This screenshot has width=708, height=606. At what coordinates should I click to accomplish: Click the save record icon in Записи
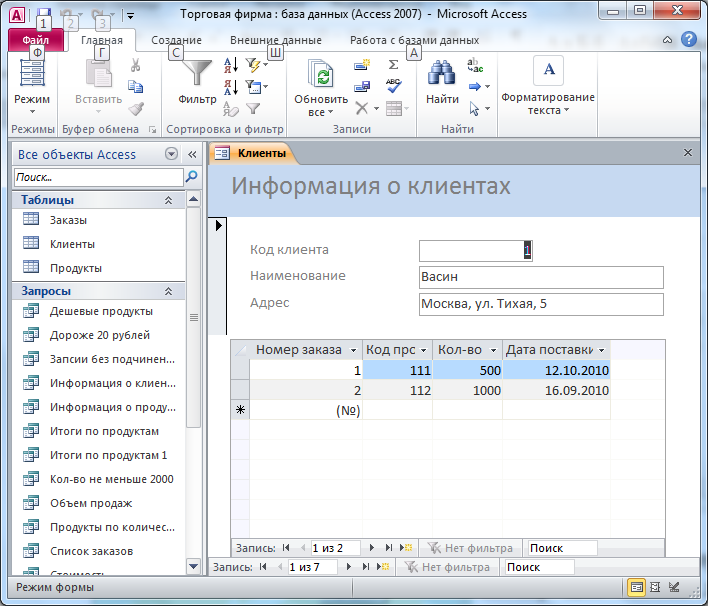point(362,86)
